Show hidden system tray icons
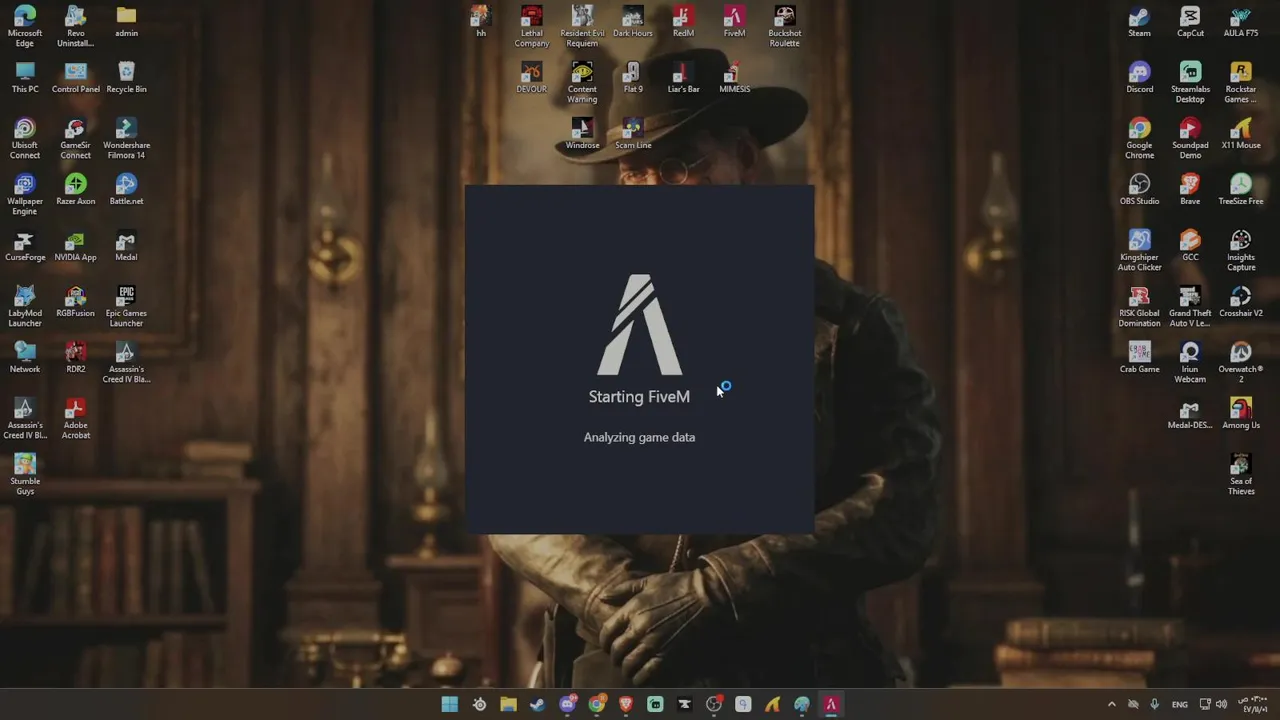Image resolution: width=1280 pixels, height=720 pixels. (1111, 704)
